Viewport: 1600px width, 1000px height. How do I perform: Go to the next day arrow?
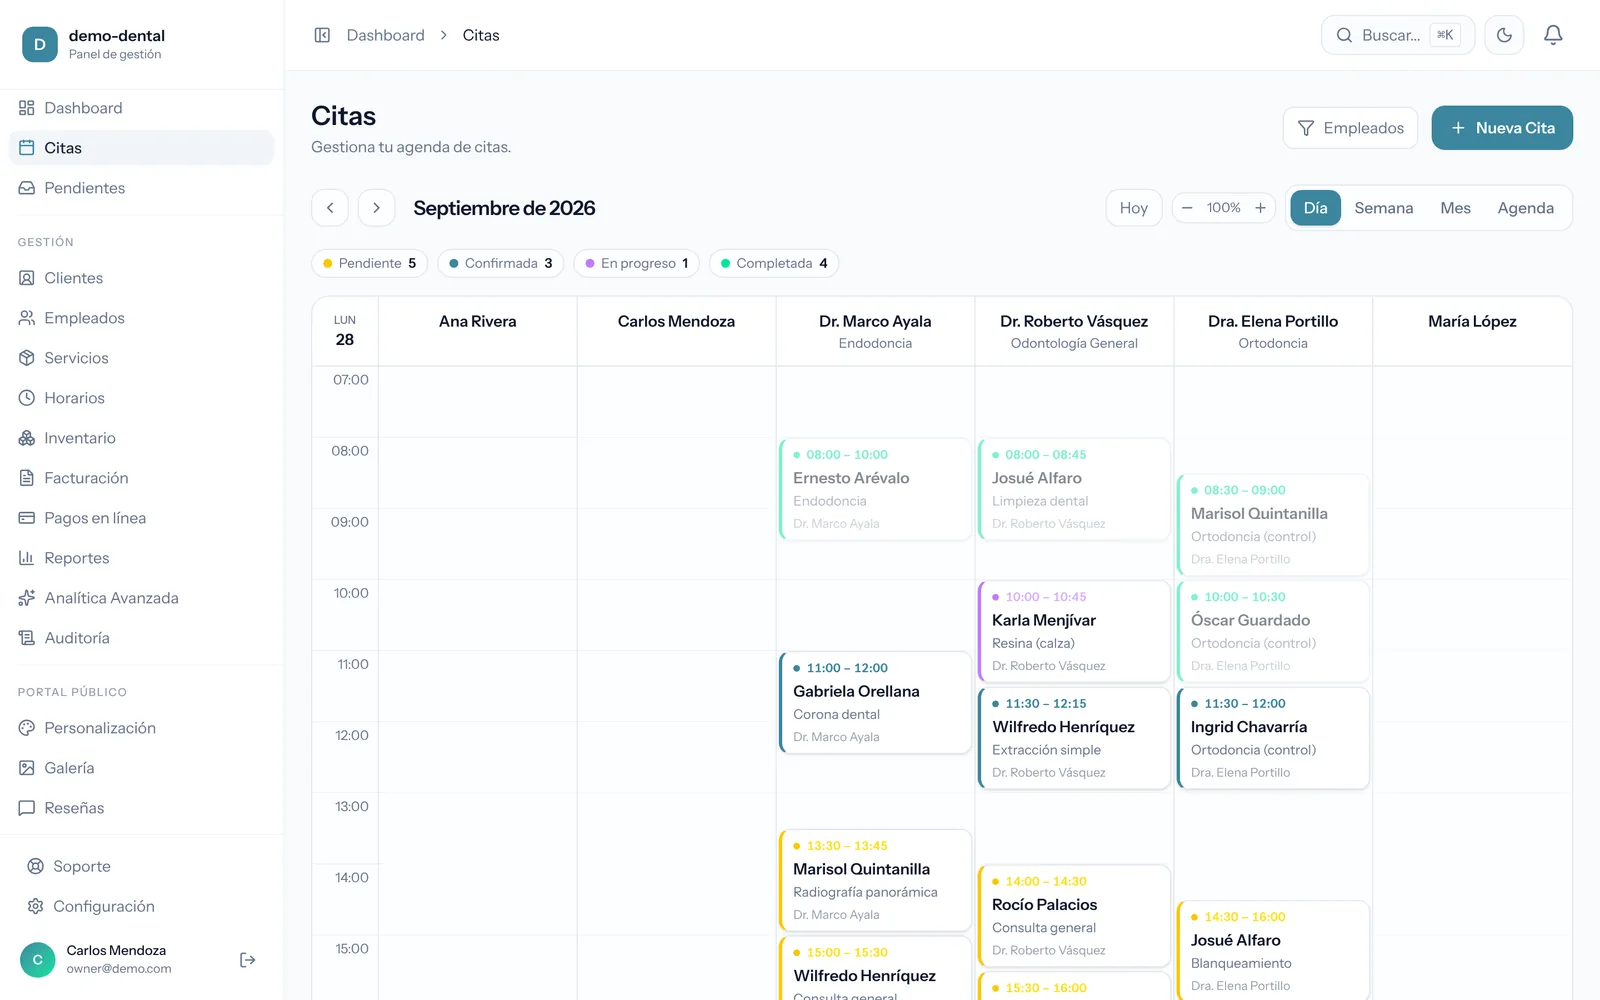pos(376,208)
